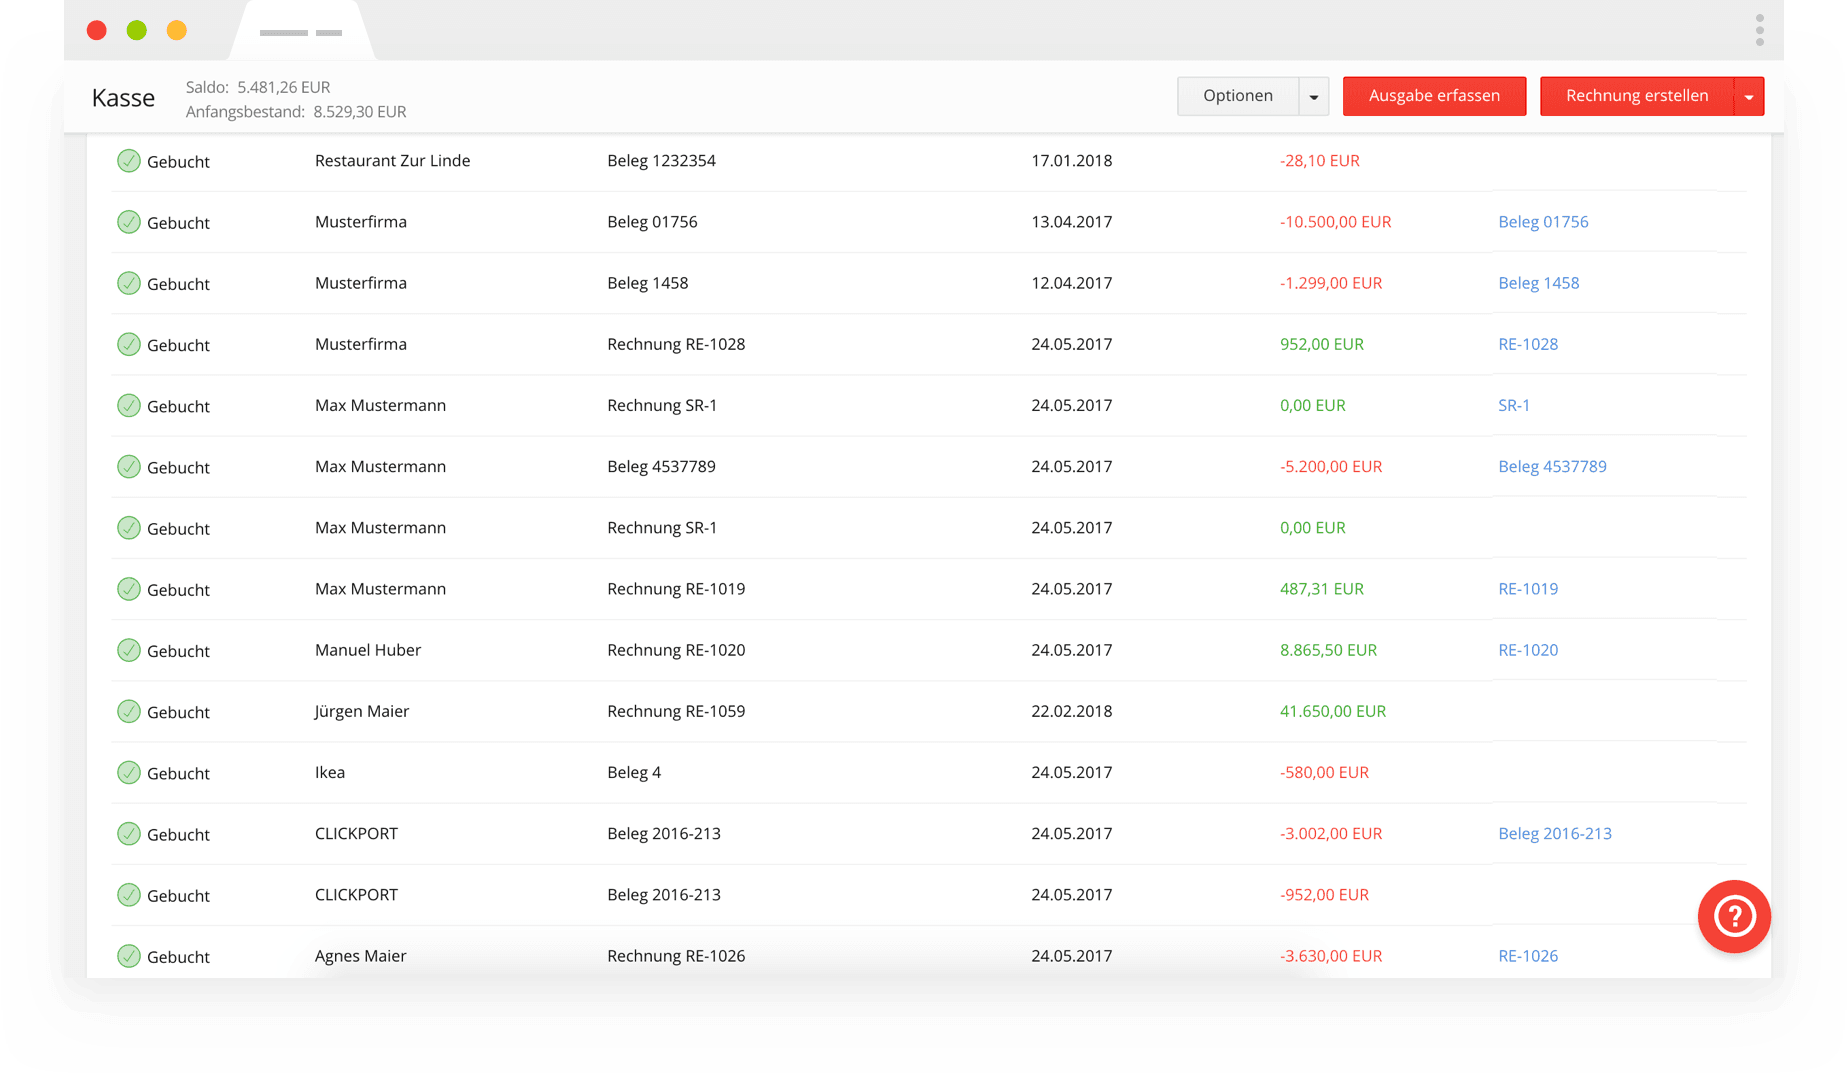Click the Rechnung erstellen button
The image size is (1848, 1074).
point(1636,96)
